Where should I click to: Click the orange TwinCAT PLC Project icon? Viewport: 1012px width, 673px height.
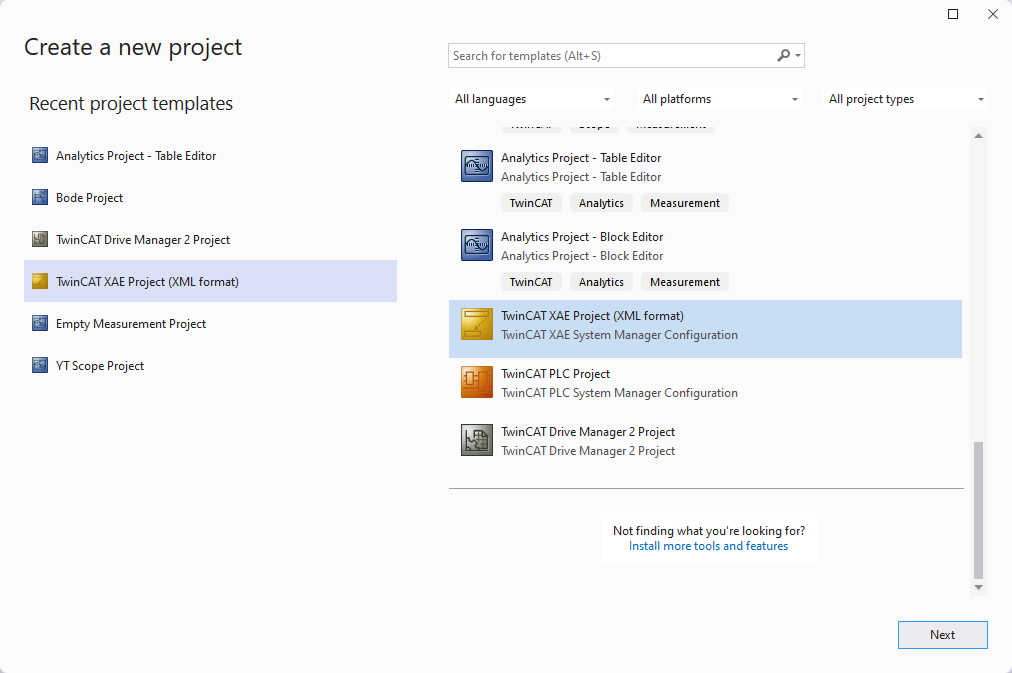477,382
